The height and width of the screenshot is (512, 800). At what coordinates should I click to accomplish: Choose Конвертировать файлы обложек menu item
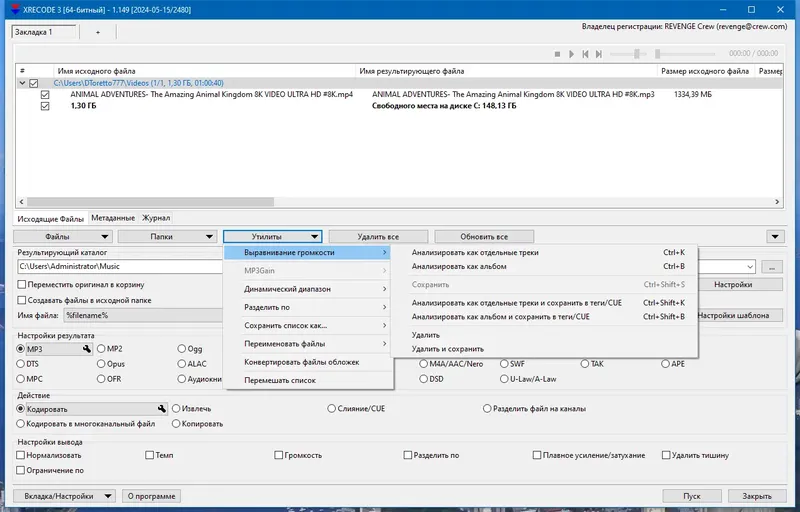309,362
